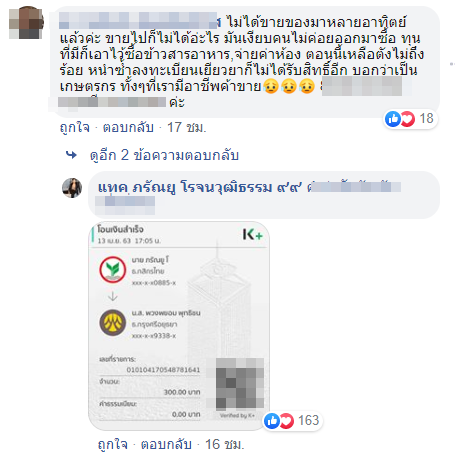Open the 163 reactions count list
The image size is (455, 462).
click(x=309, y=421)
